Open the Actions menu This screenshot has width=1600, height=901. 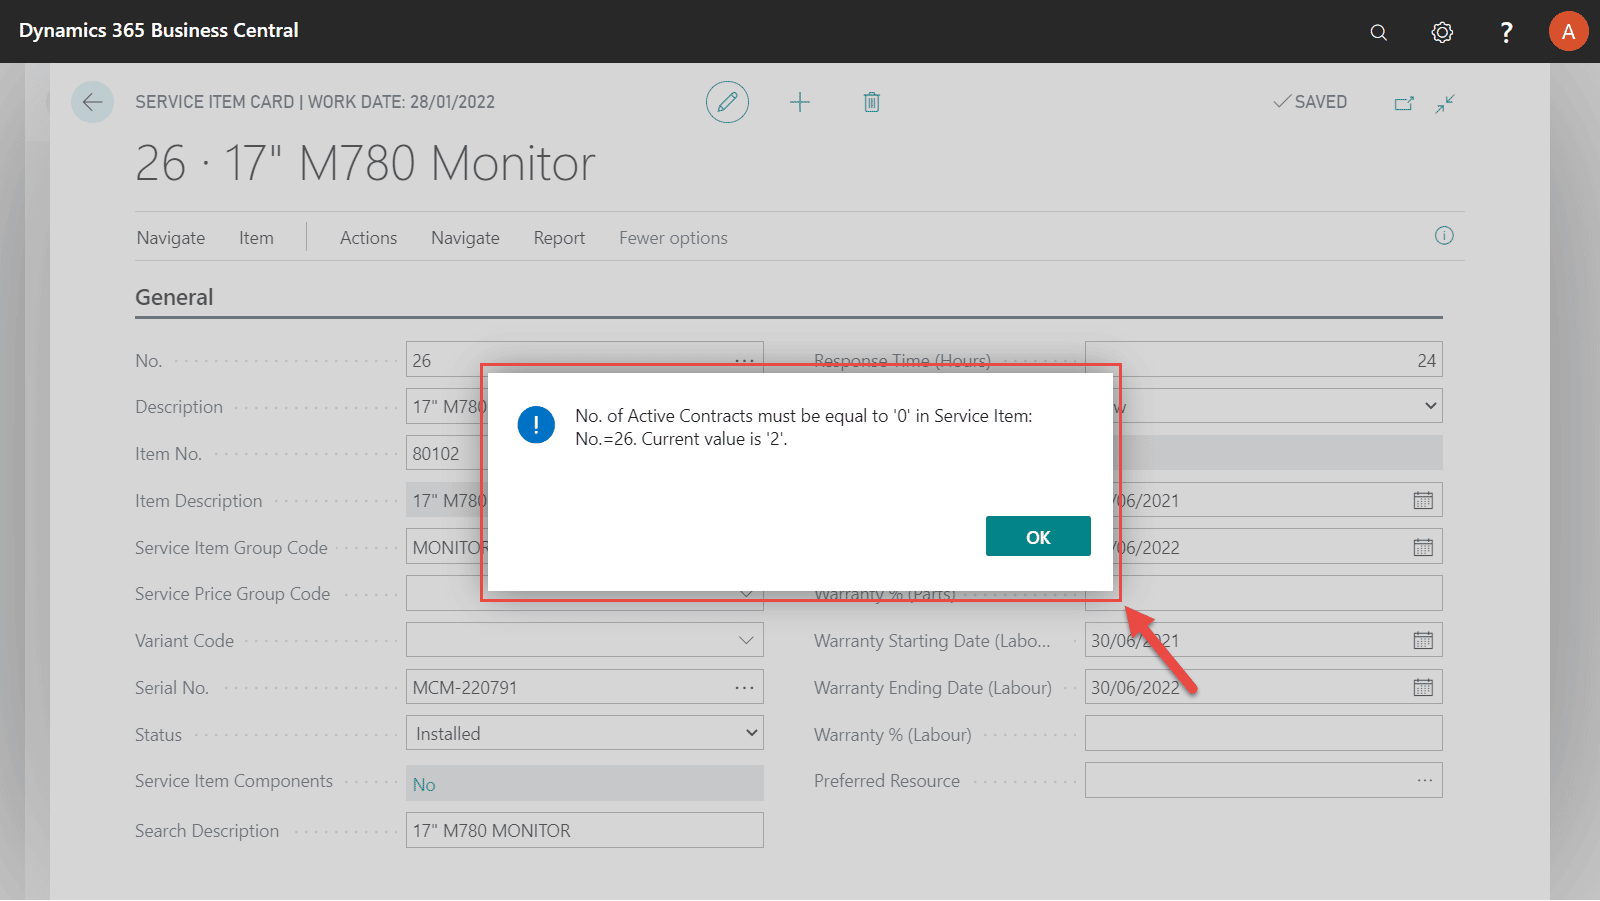pos(368,238)
